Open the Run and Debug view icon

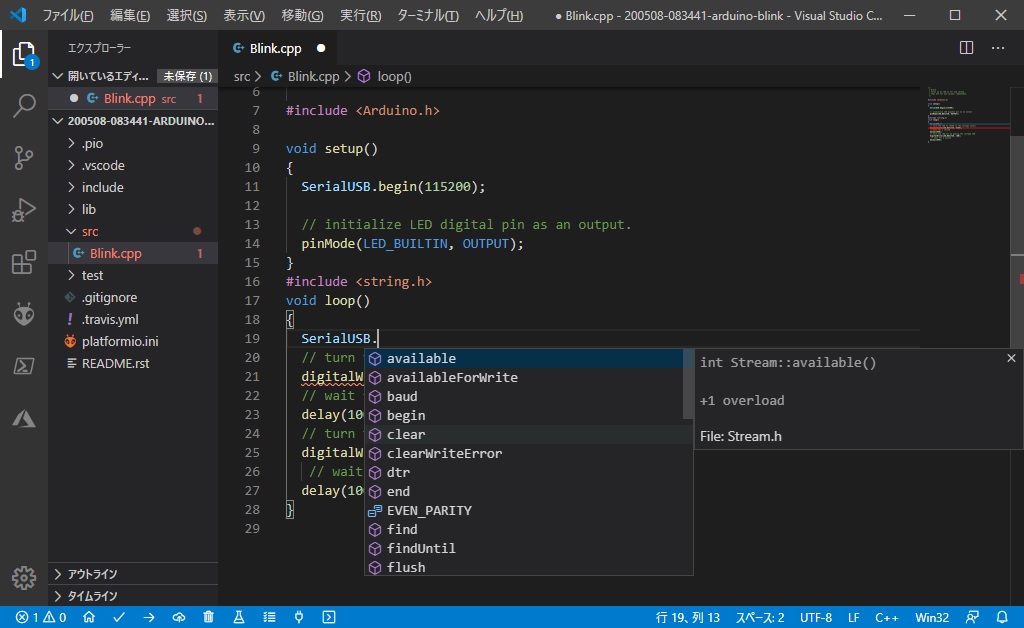pos(24,210)
